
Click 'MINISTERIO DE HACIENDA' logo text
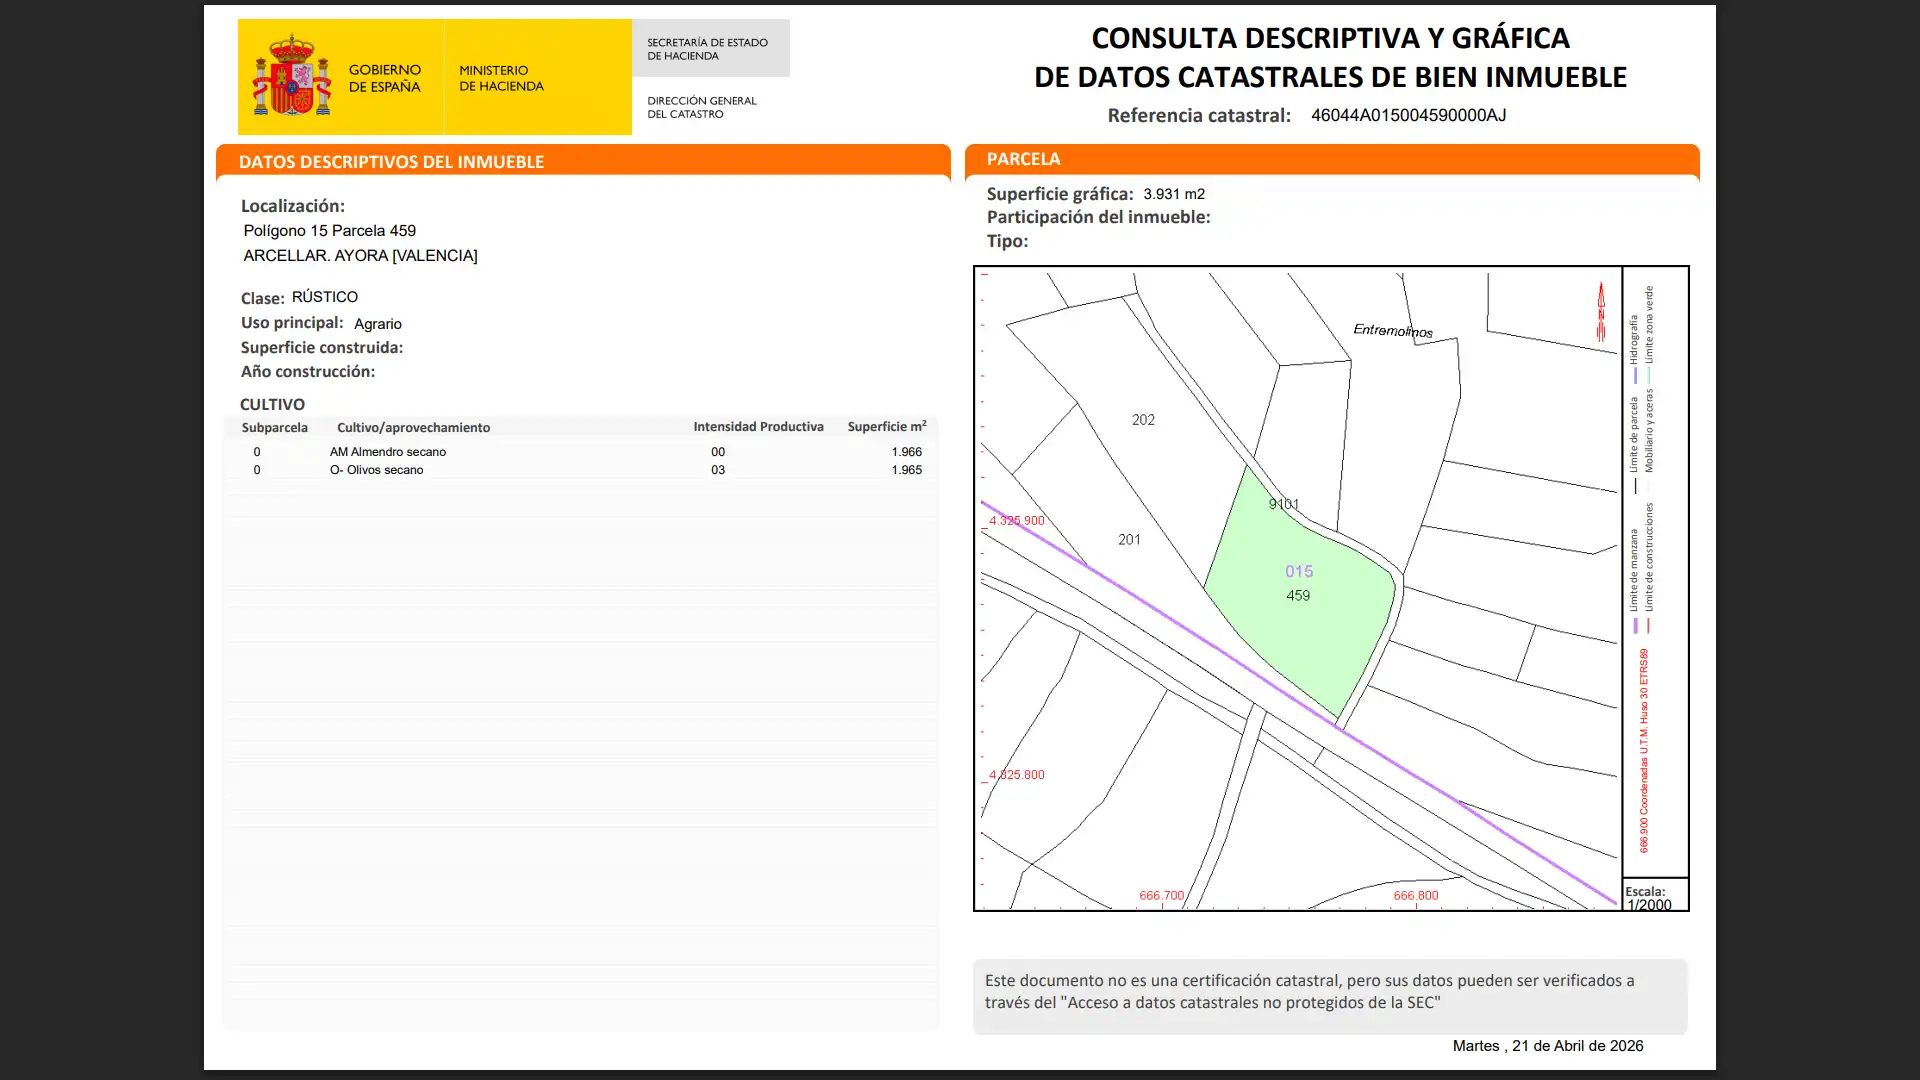coord(502,78)
